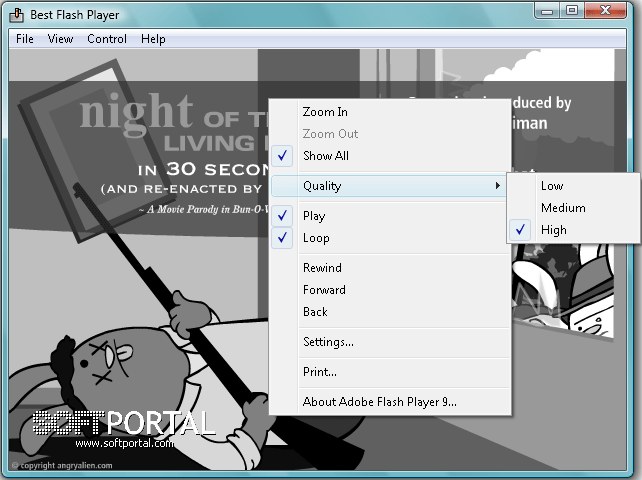
Task: Choose Zoom In from the context menu
Action: [x=390, y=112]
